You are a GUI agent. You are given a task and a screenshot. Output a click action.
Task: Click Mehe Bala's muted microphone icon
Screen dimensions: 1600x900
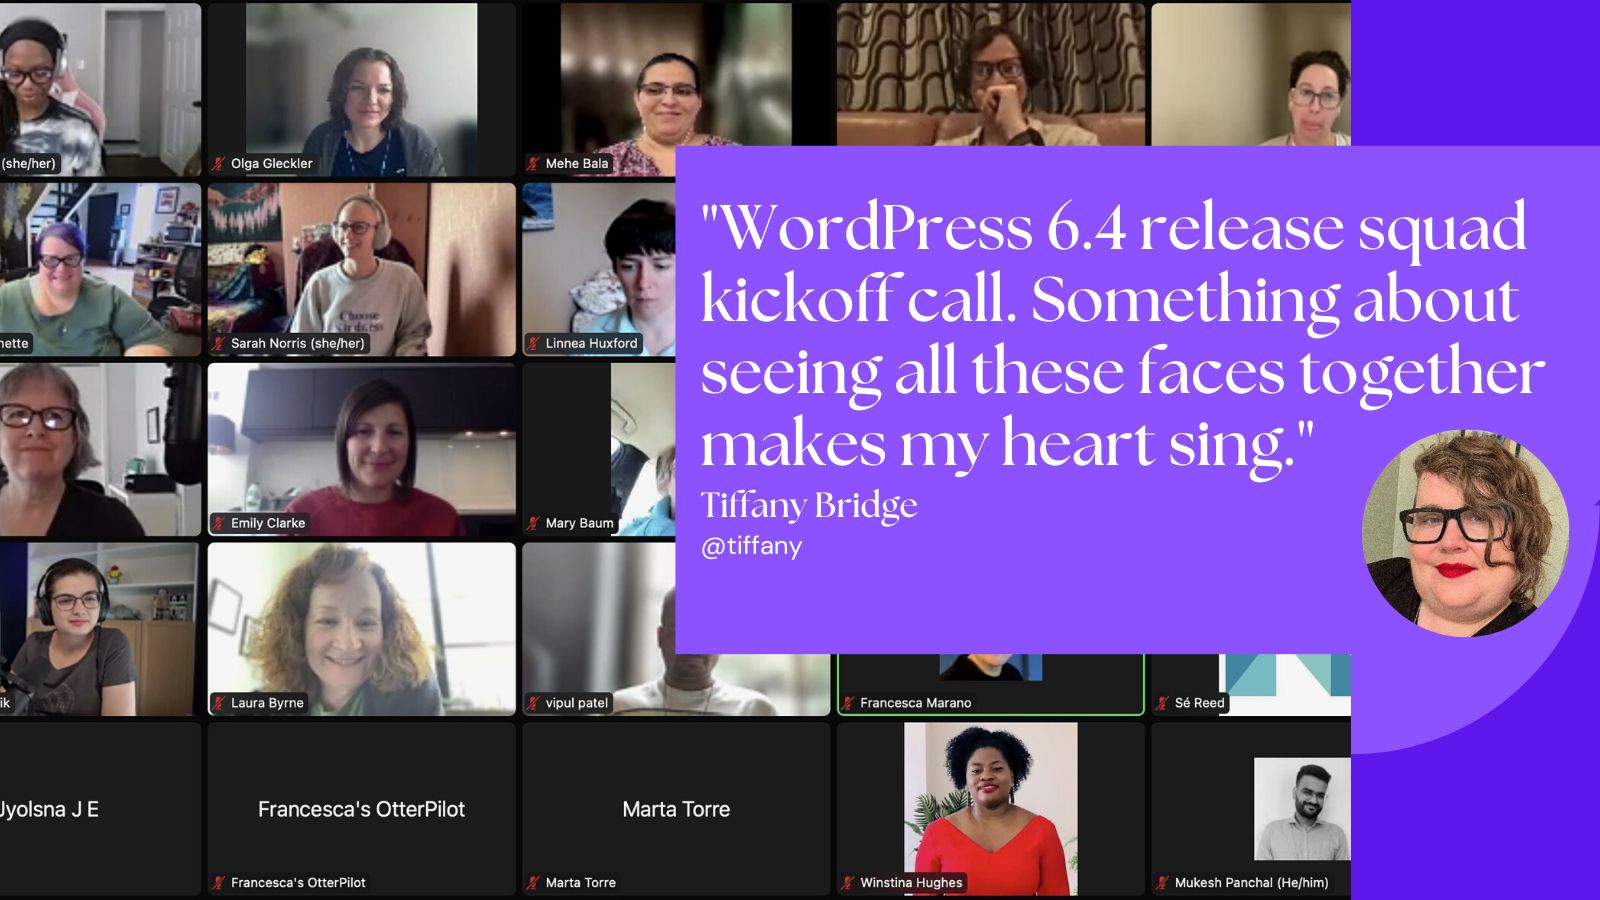tap(533, 164)
